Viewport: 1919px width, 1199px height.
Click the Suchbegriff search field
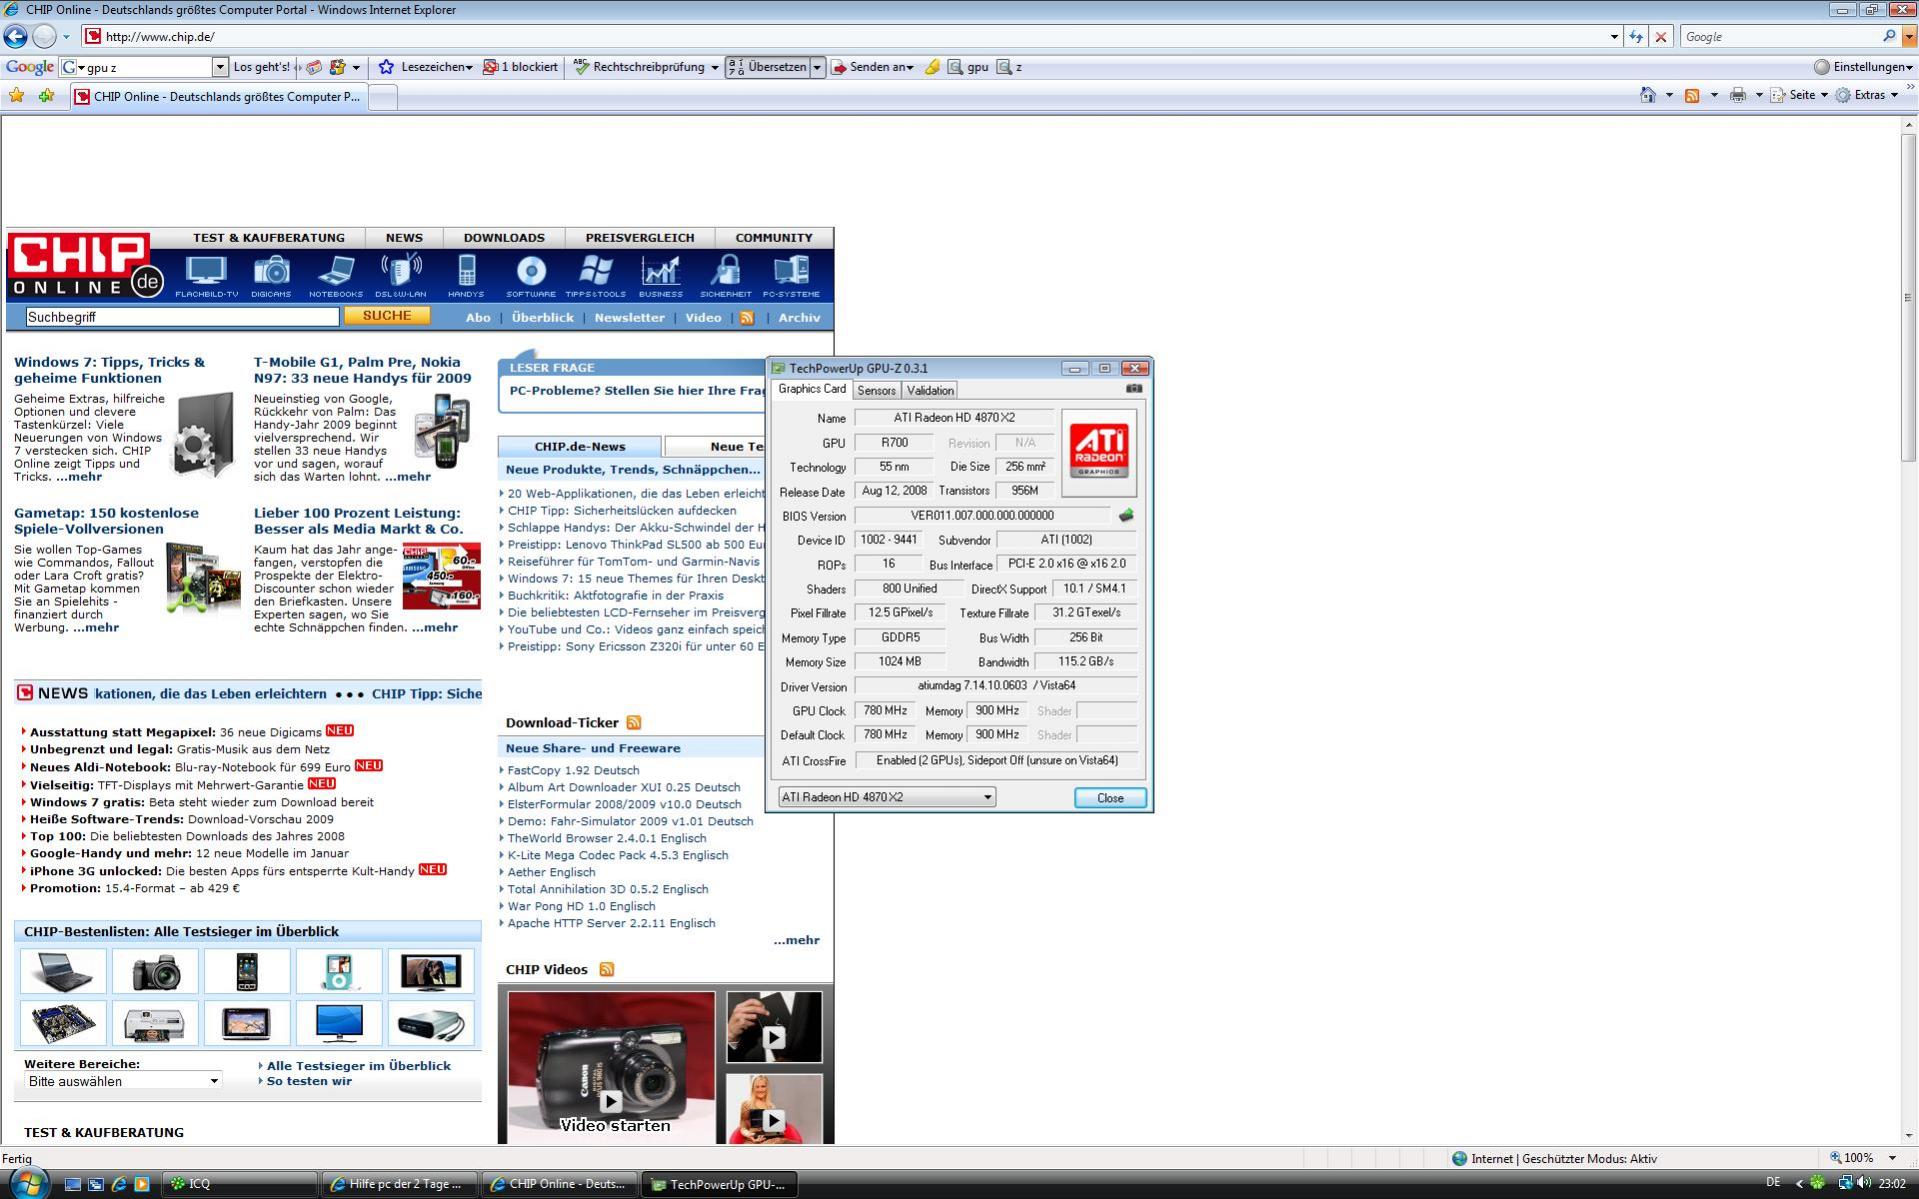pyautogui.click(x=182, y=317)
